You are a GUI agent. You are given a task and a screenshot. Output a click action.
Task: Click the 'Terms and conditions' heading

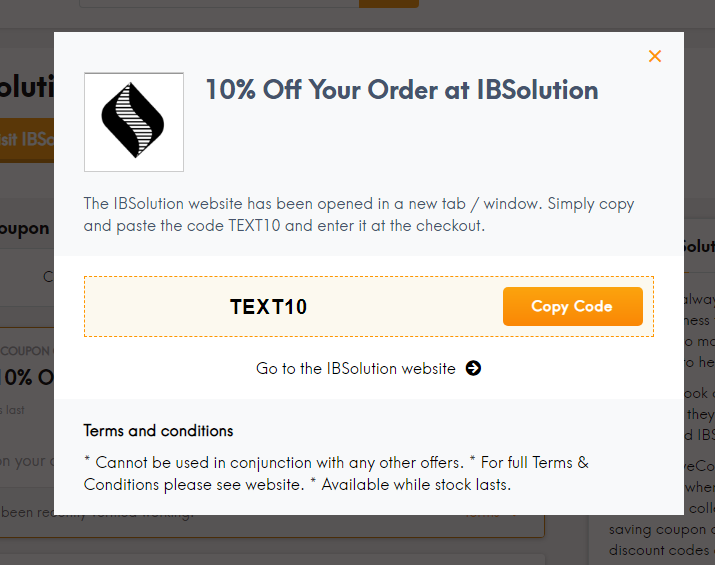coord(158,431)
